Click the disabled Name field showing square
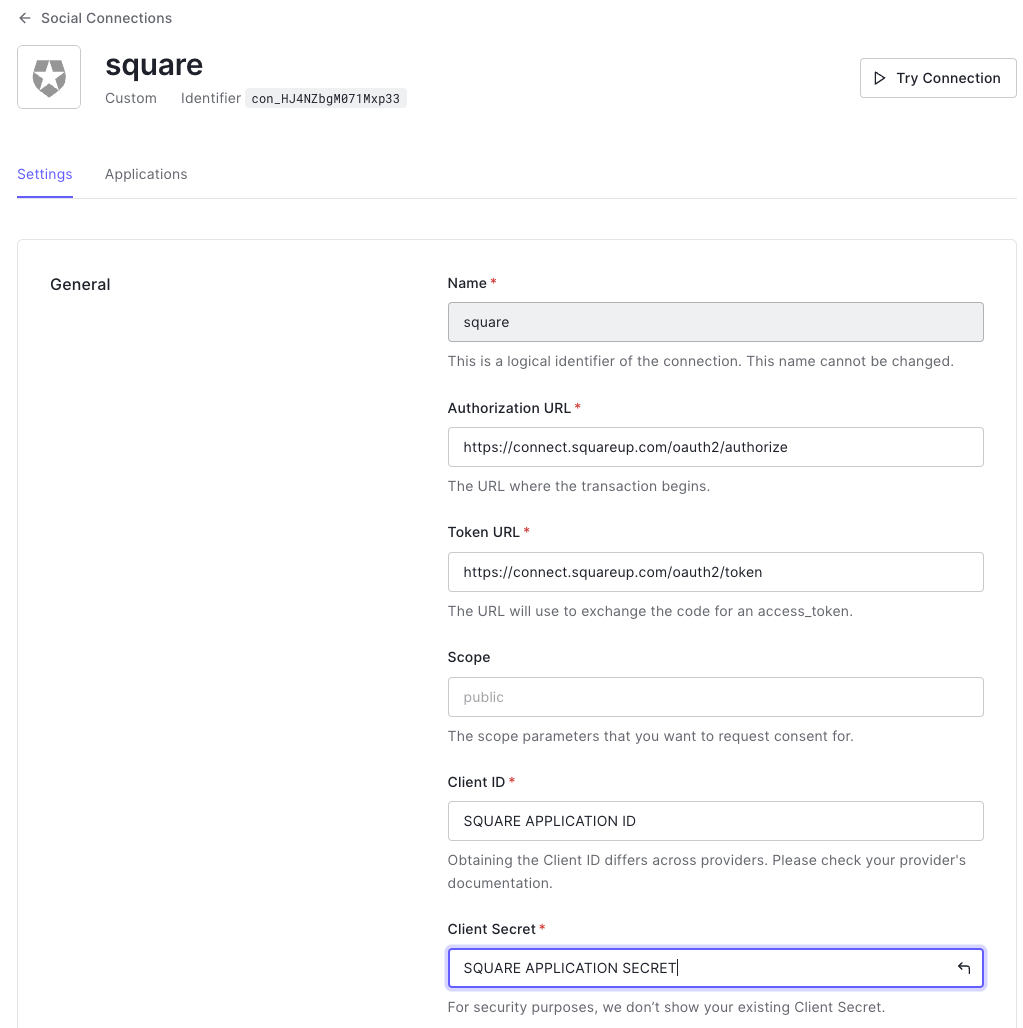The height and width of the screenshot is (1028, 1023). pos(715,322)
